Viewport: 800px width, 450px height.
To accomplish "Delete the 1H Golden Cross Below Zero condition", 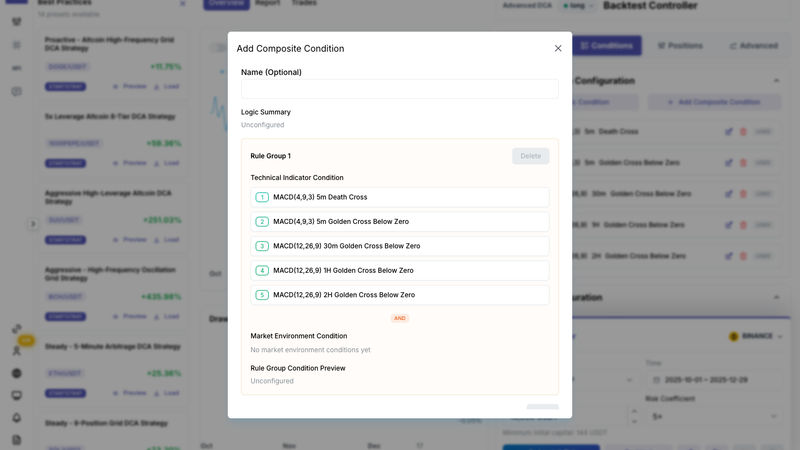I will click(x=743, y=225).
